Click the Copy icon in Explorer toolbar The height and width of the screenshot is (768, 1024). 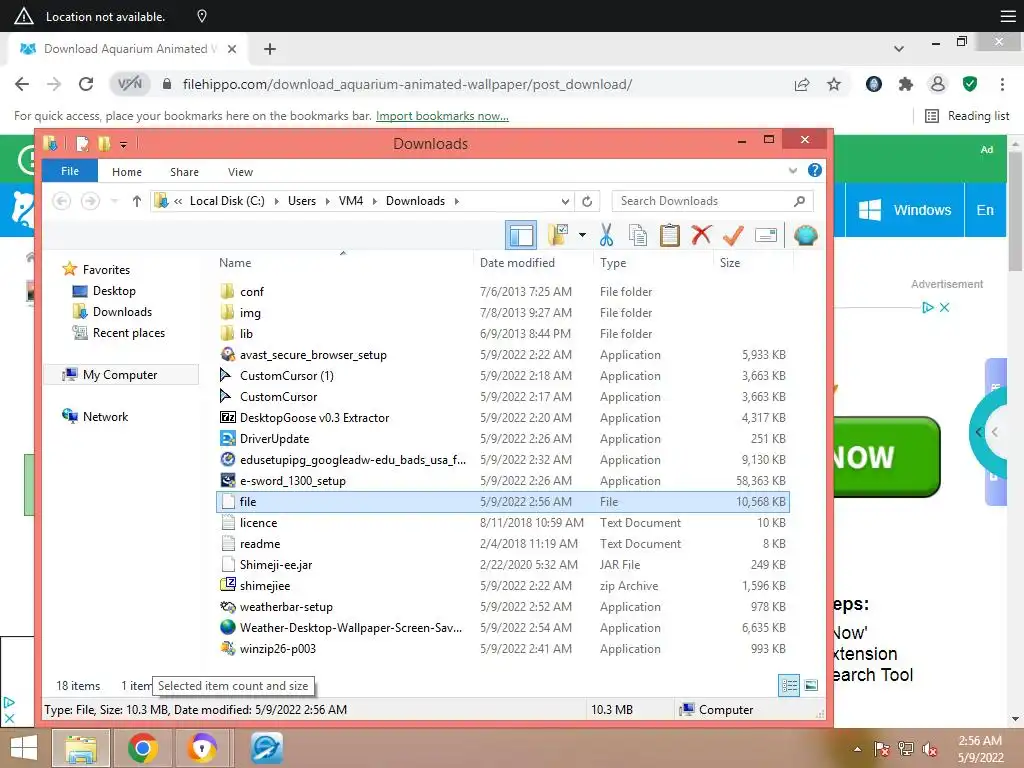point(637,235)
